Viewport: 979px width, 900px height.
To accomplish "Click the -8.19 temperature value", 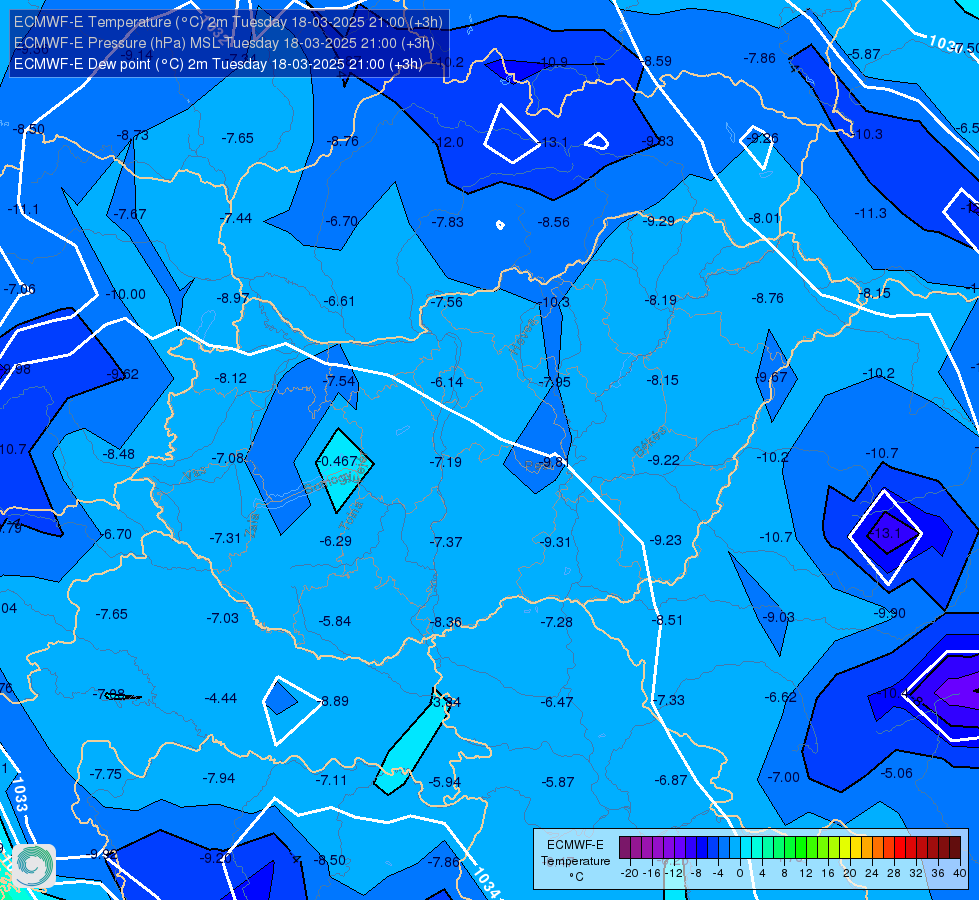I will [x=661, y=300].
